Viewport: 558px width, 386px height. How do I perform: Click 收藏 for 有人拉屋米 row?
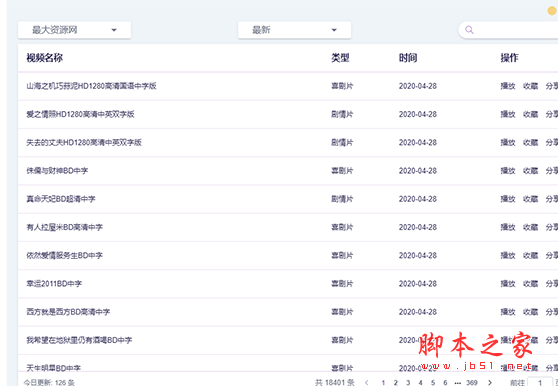531,227
